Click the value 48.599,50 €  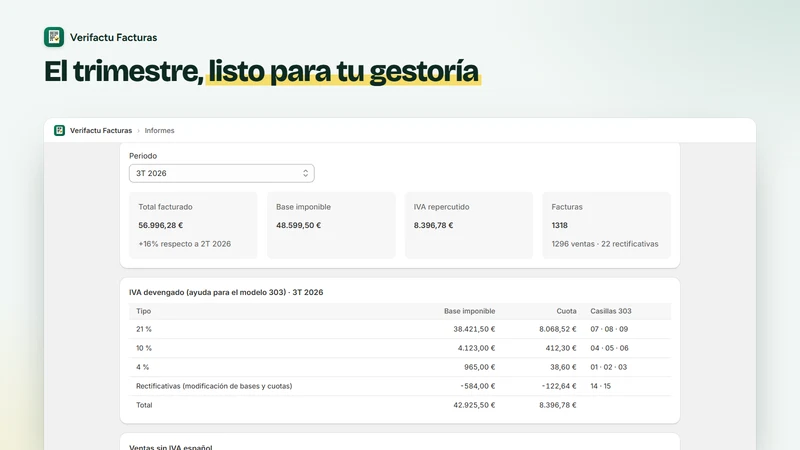(x=298, y=225)
